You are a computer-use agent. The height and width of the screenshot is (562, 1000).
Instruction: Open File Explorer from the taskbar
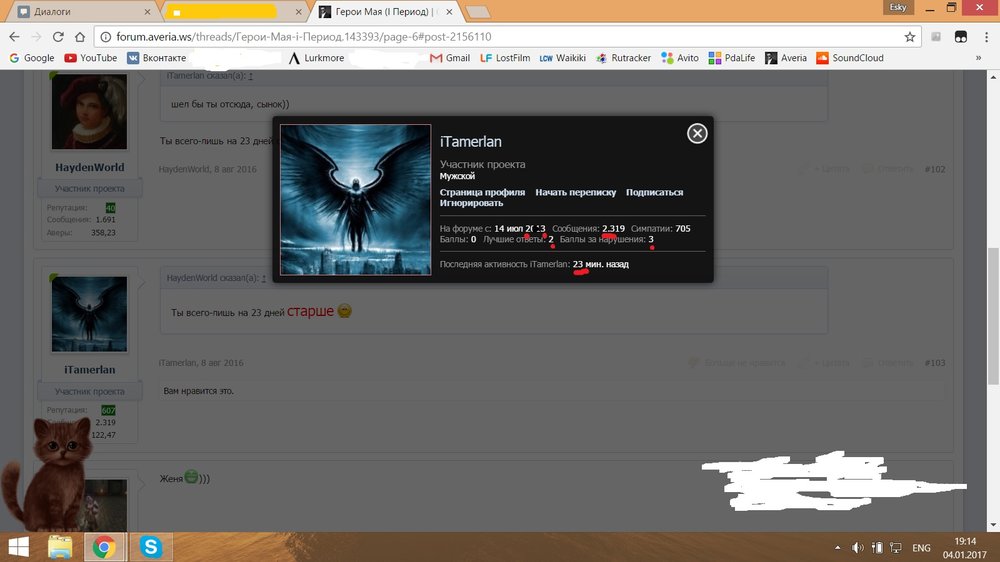point(60,546)
